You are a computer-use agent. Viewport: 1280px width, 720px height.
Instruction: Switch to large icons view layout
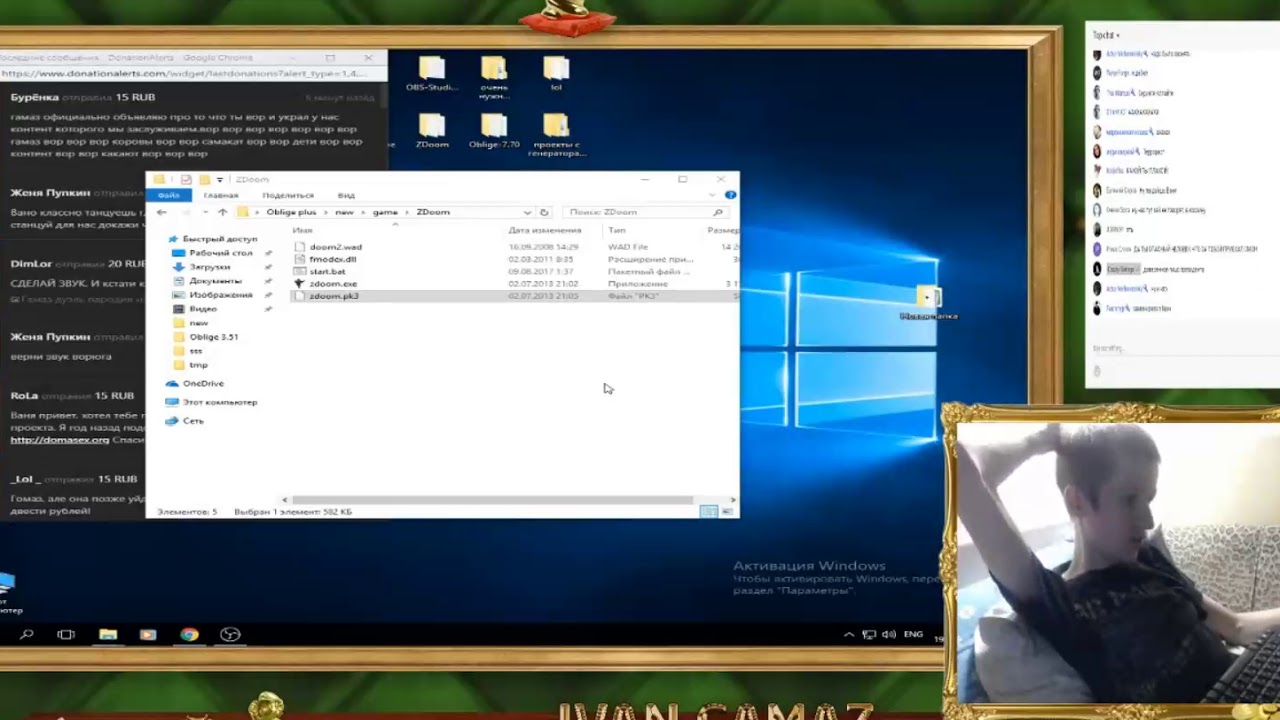coord(727,511)
